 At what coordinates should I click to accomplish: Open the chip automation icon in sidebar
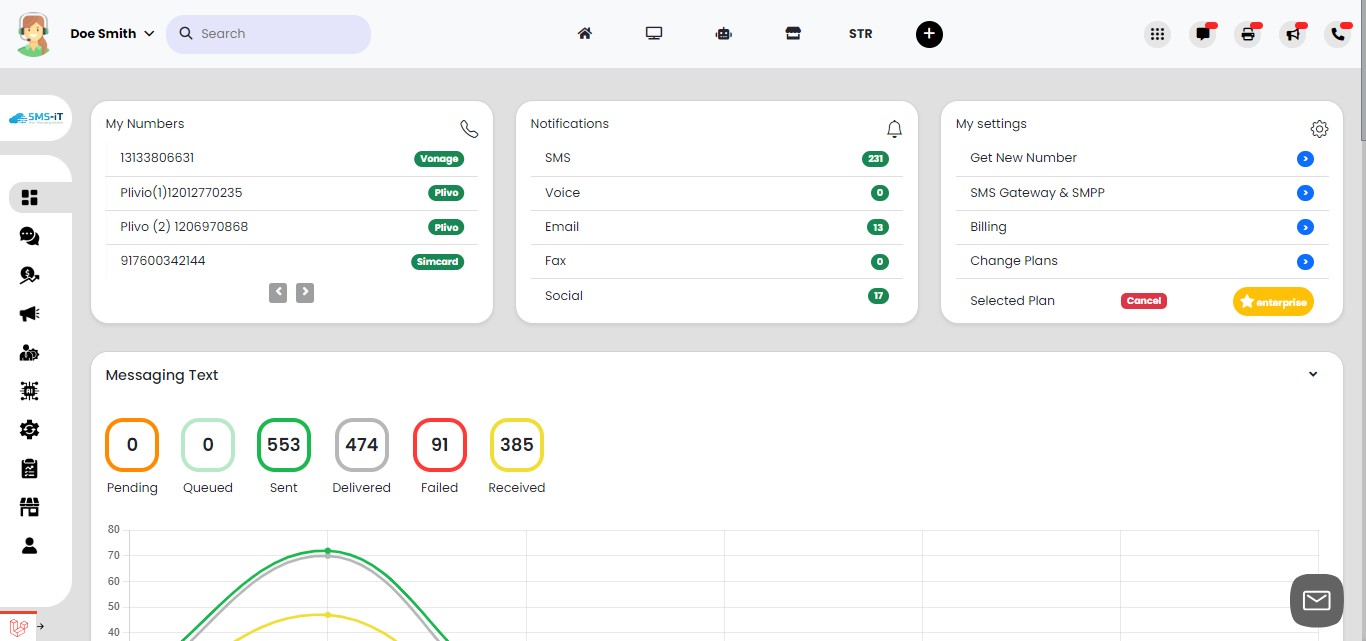point(29,391)
